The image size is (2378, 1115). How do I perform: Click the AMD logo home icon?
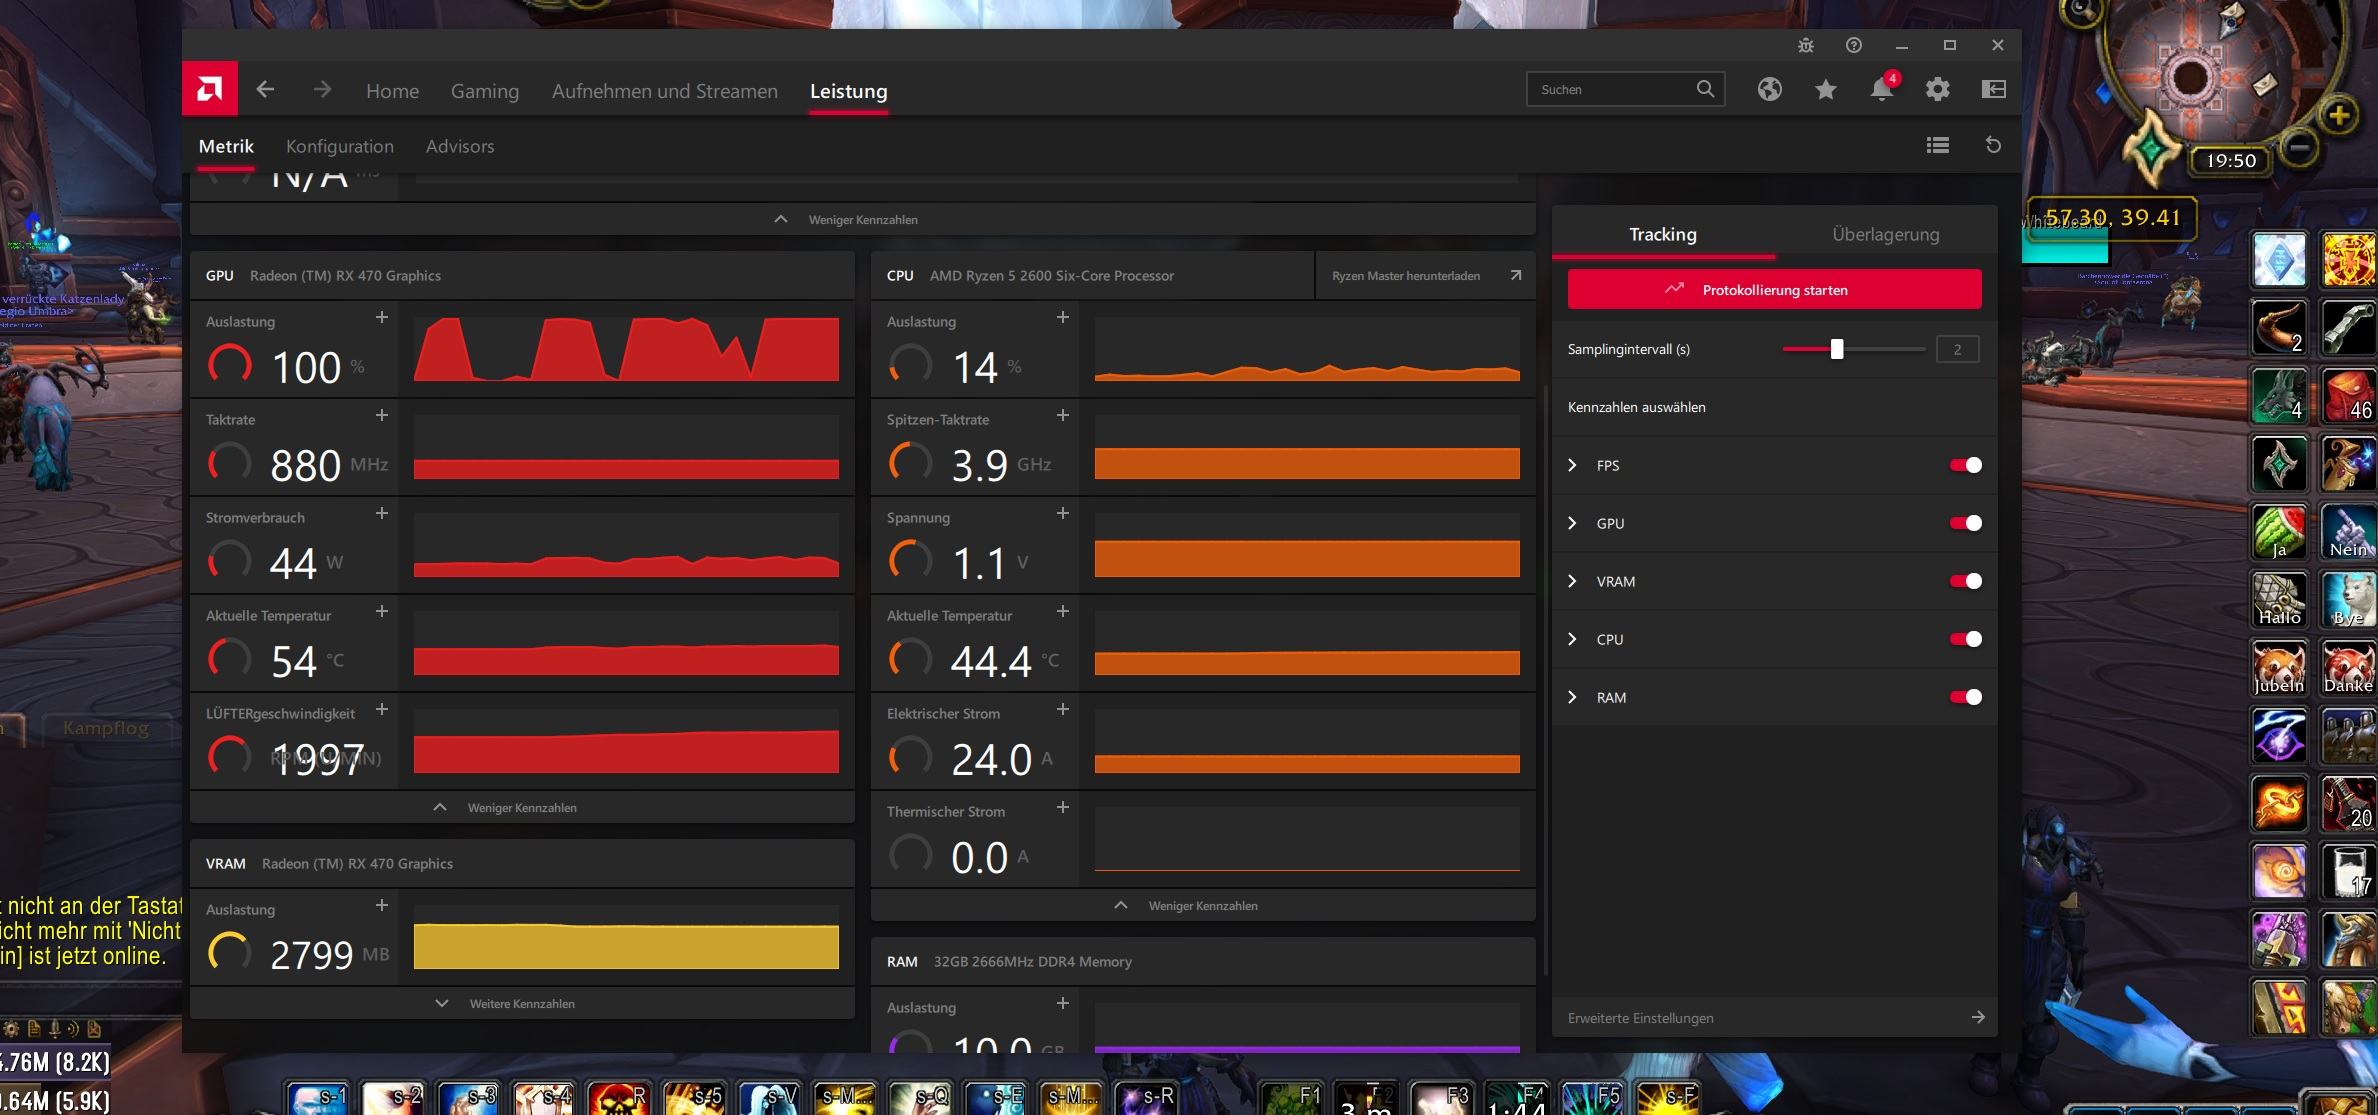tap(210, 90)
